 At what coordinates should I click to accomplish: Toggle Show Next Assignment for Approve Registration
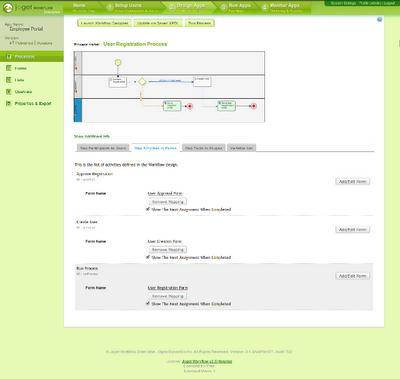coord(148,209)
